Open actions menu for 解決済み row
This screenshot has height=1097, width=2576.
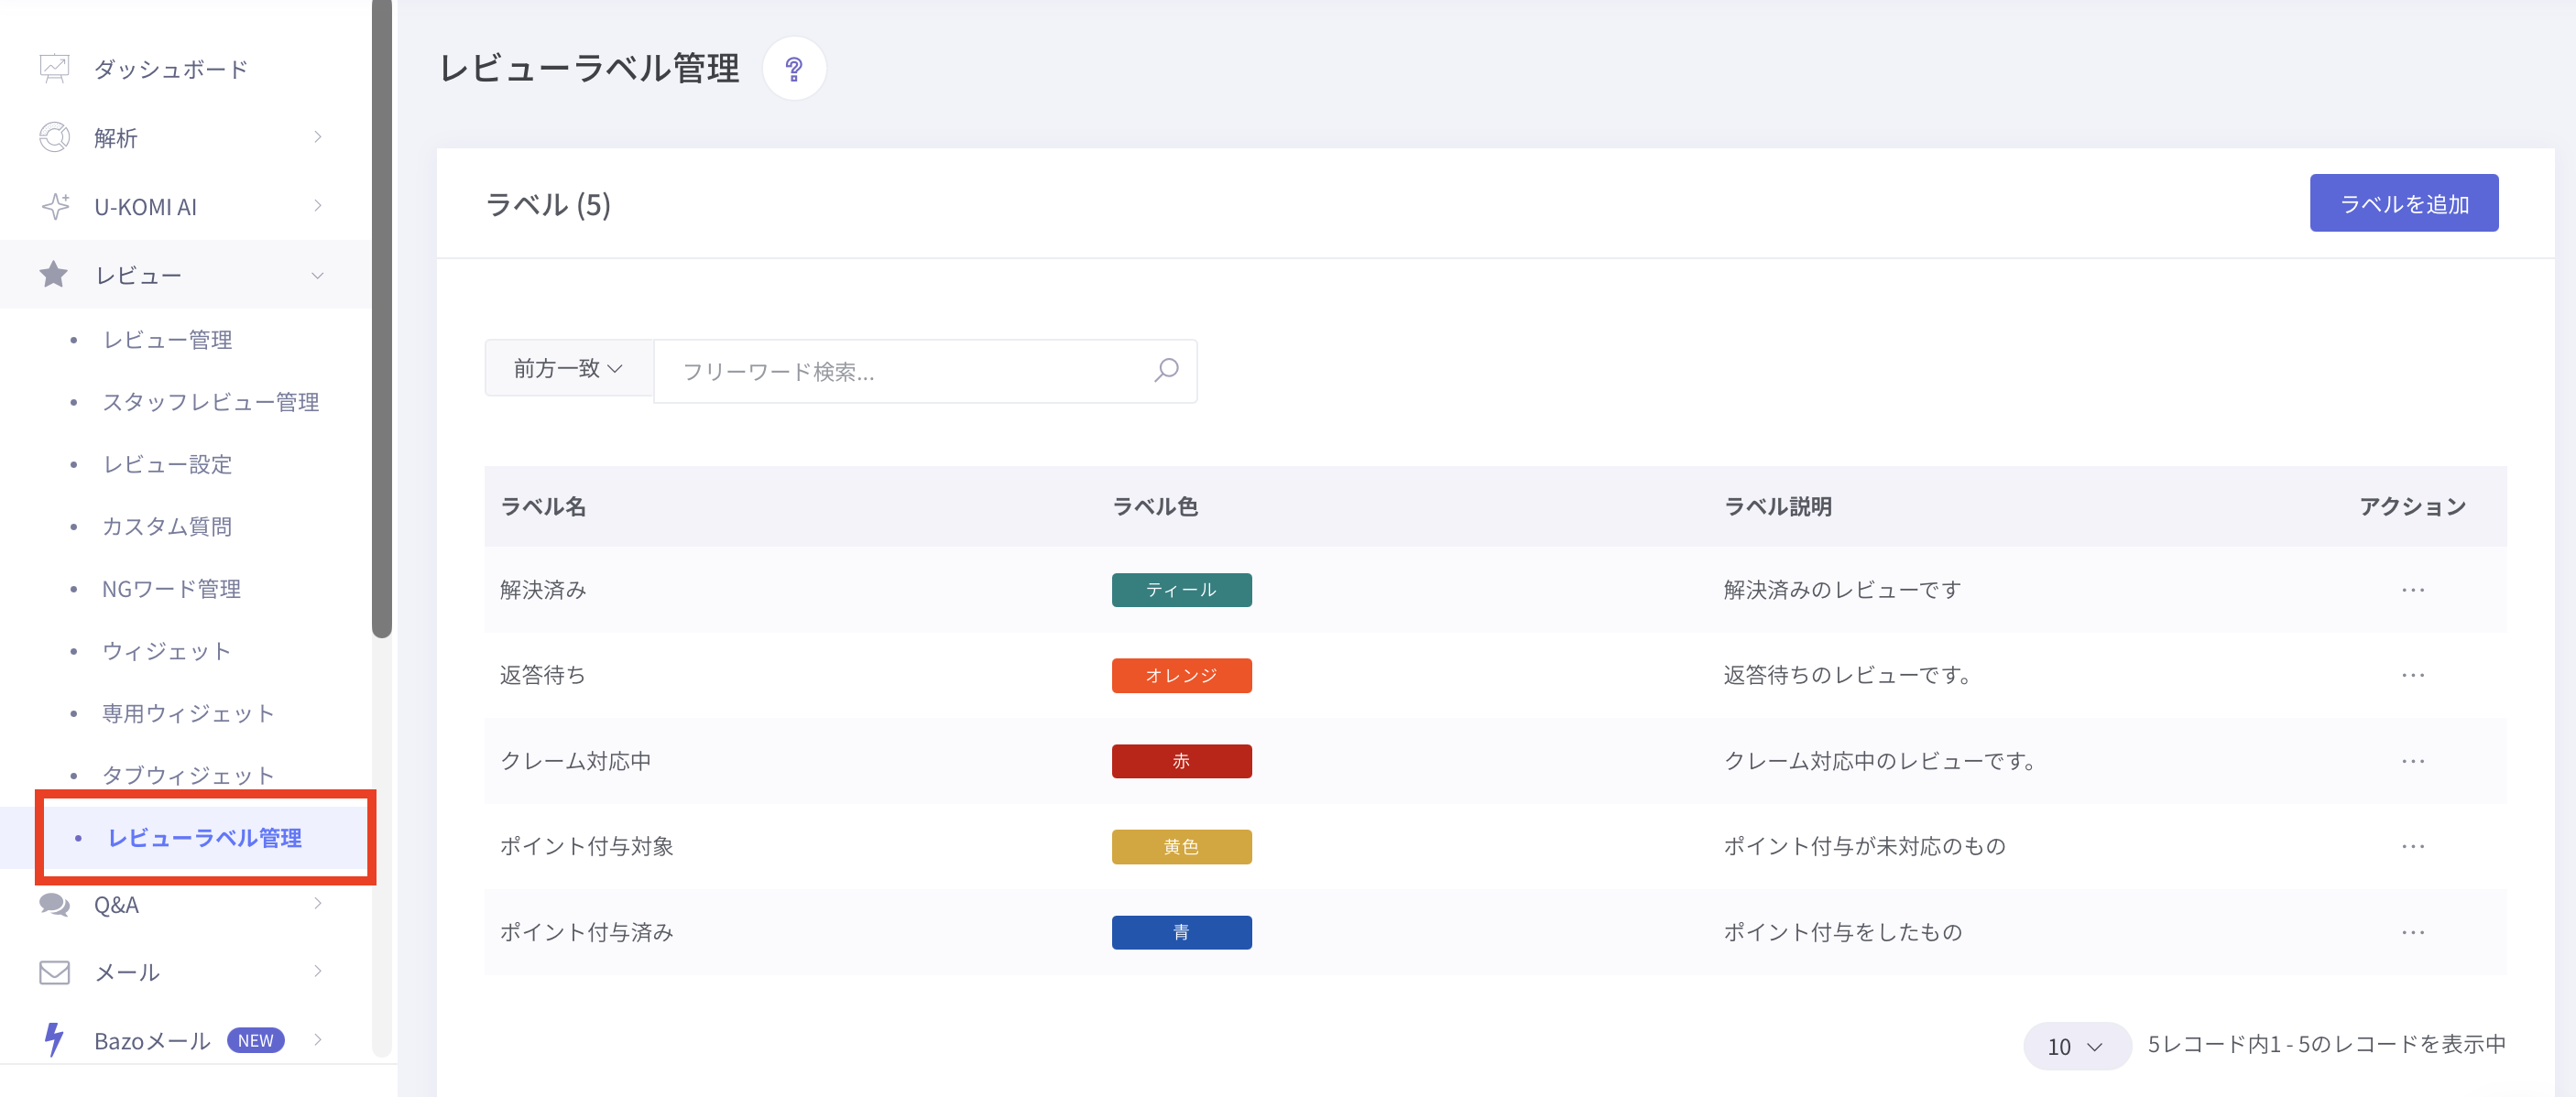[2412, 590]
